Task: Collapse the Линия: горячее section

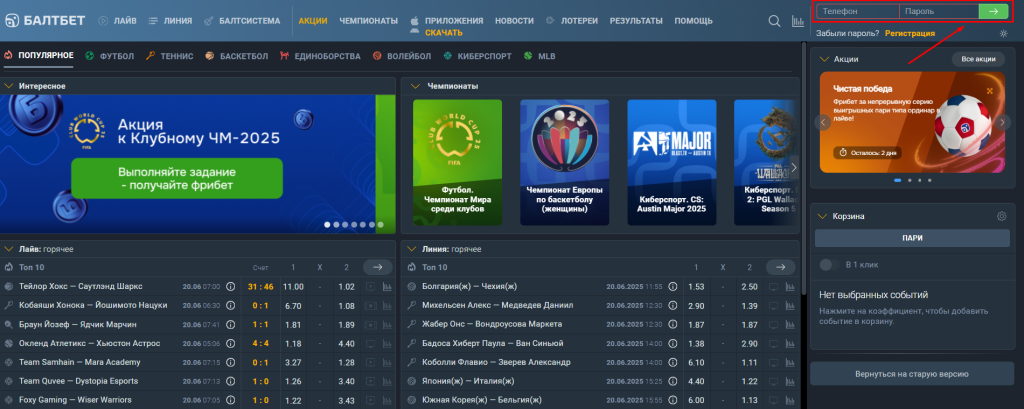Action: (411, 249)
